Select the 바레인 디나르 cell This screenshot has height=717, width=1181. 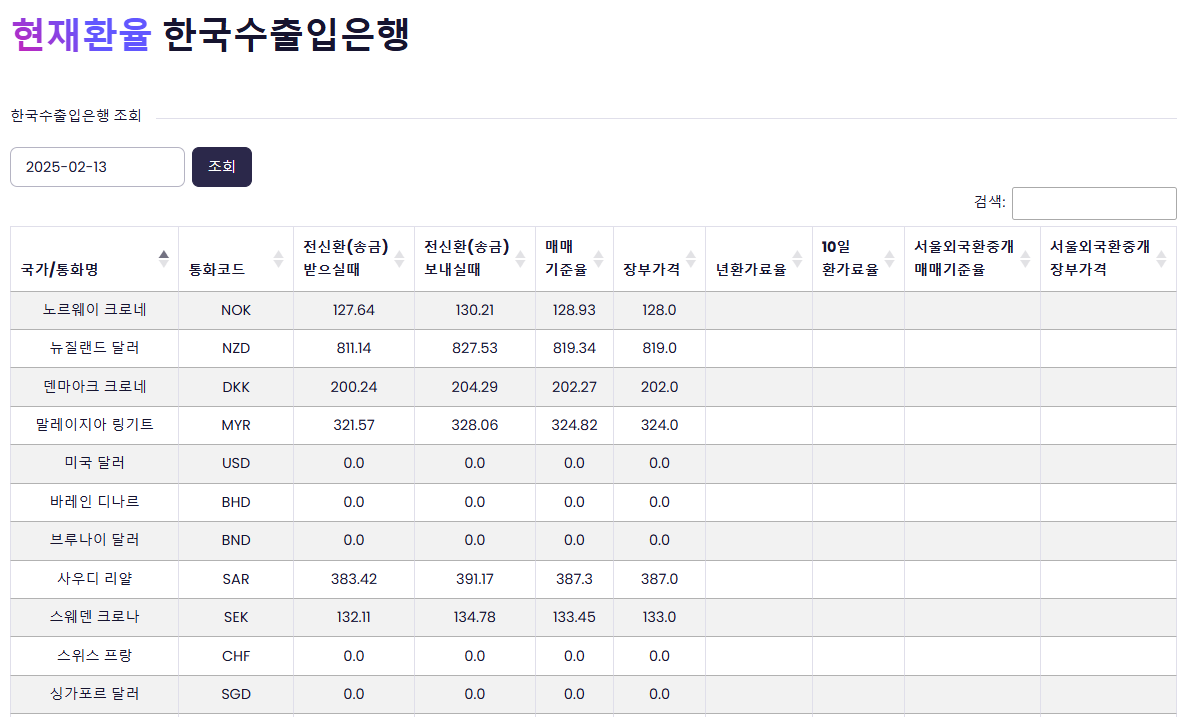click(x=94, y=502)
